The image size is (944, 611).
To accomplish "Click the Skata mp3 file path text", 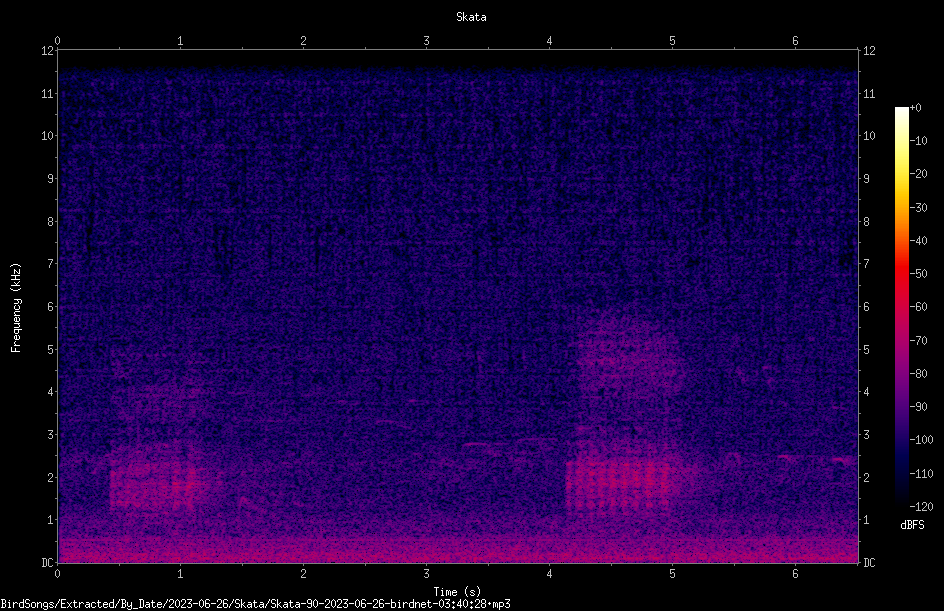I will tap(255, 604).
